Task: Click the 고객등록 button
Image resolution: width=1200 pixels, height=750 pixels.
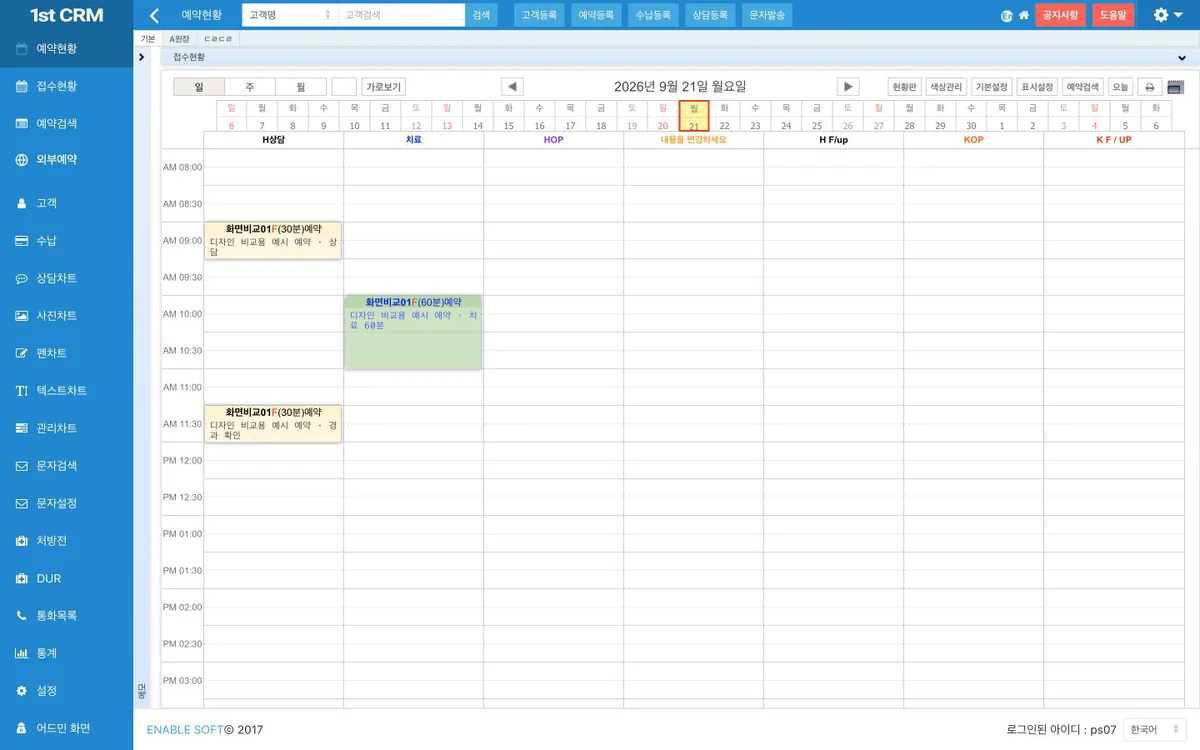Action: coord(540,15)
